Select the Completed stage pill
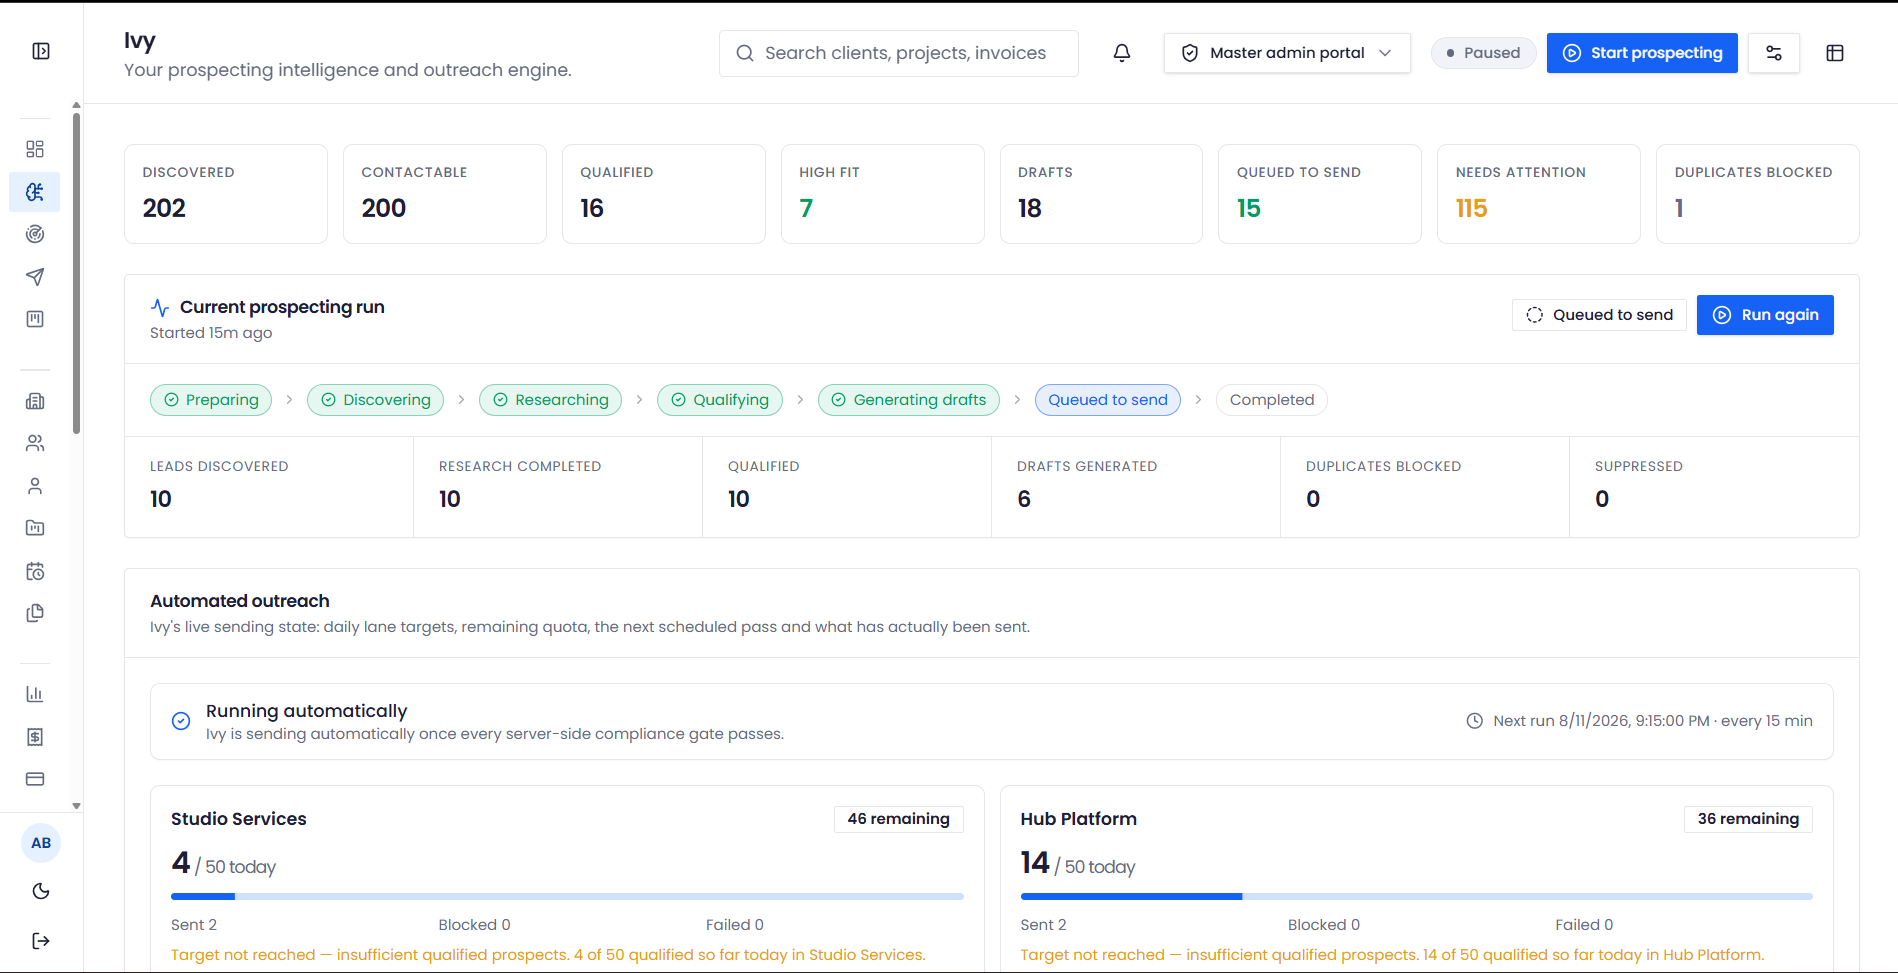 point(1272,400)
